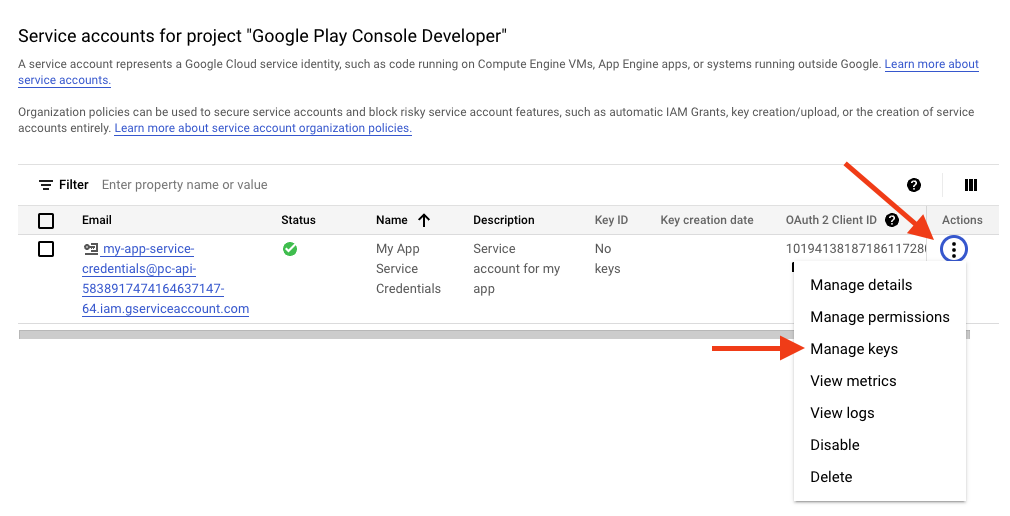Viewport: 1010px width, 516px height.
Task: Click the OAuth 2 Client ID help icon
Action: [x=891, y=220]
